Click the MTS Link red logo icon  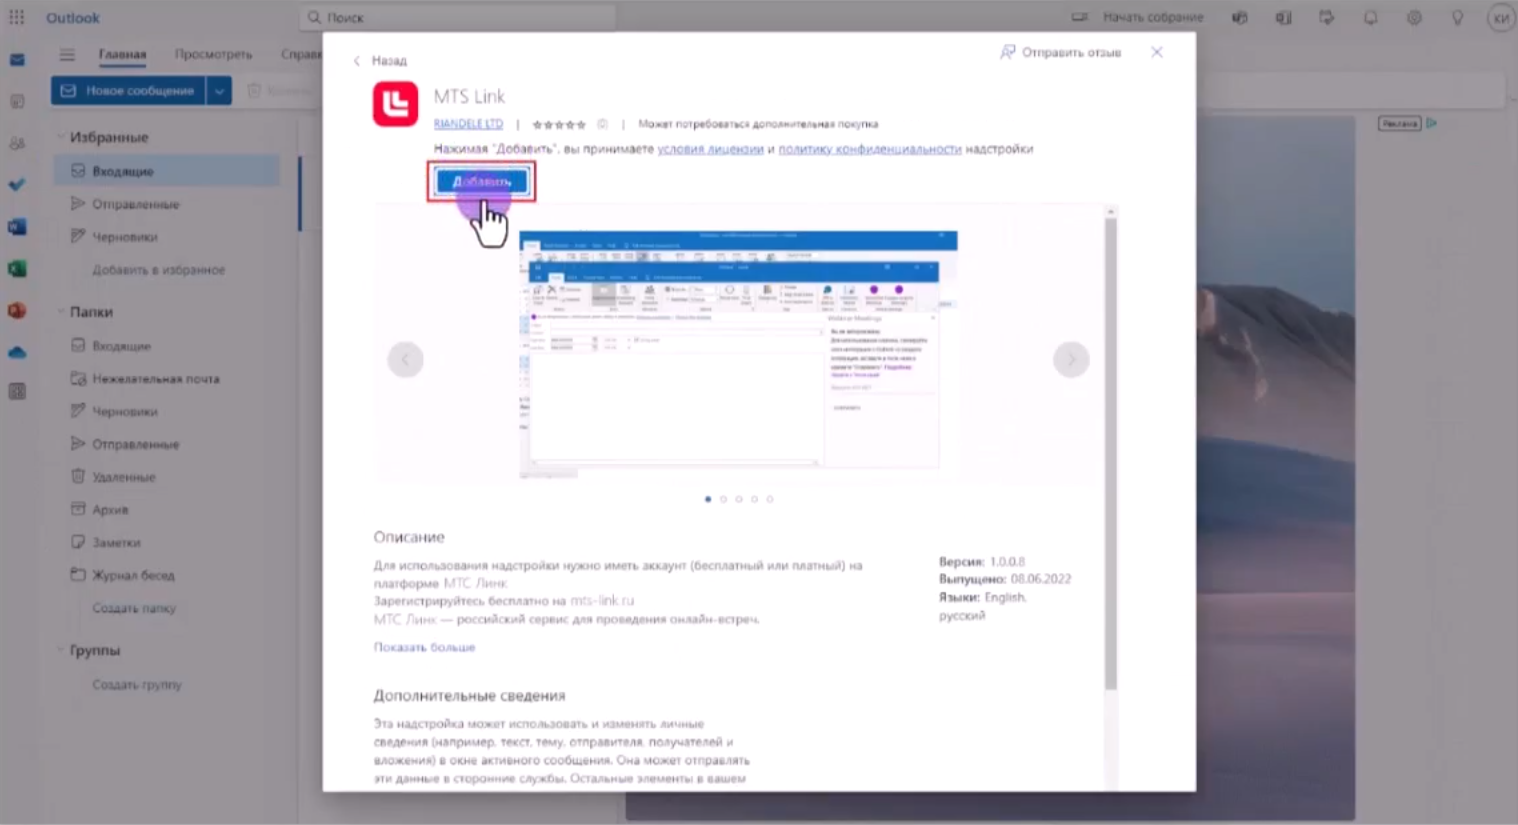(396, 104)
